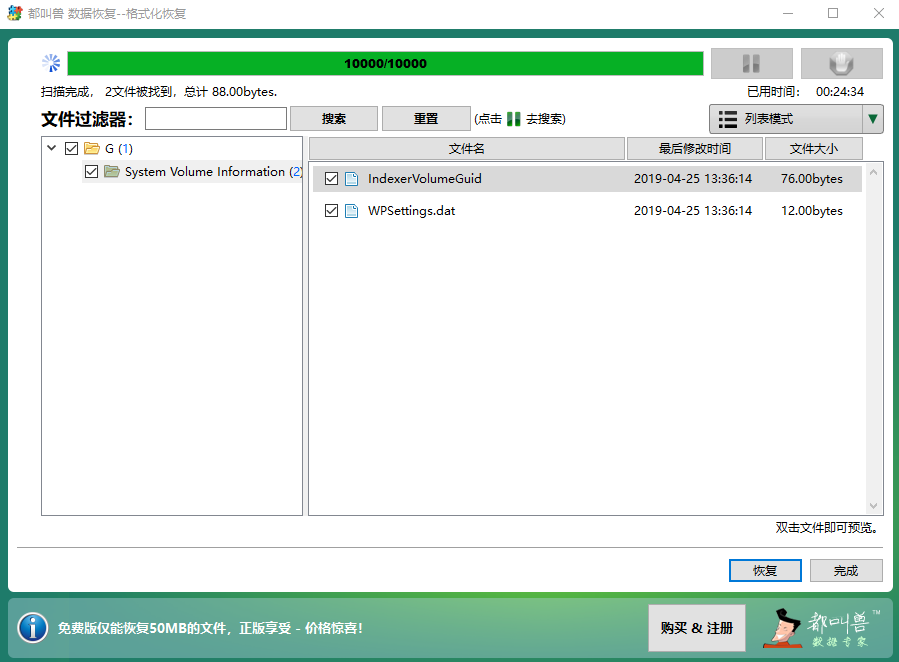This screenshot has height=662, width=899.
Task: Click the G drive folder icon
Action: click(92, 149)
